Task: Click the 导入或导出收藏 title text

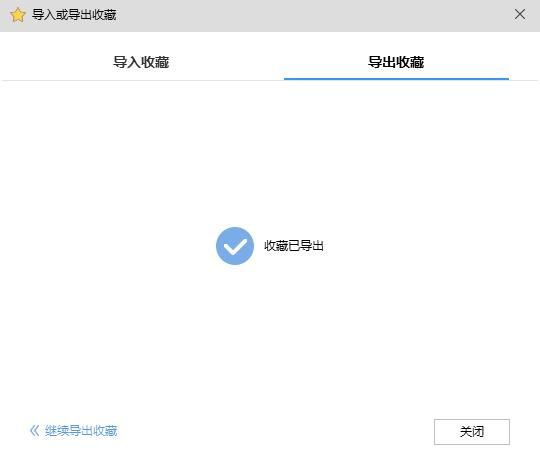Action: [74, 15]
